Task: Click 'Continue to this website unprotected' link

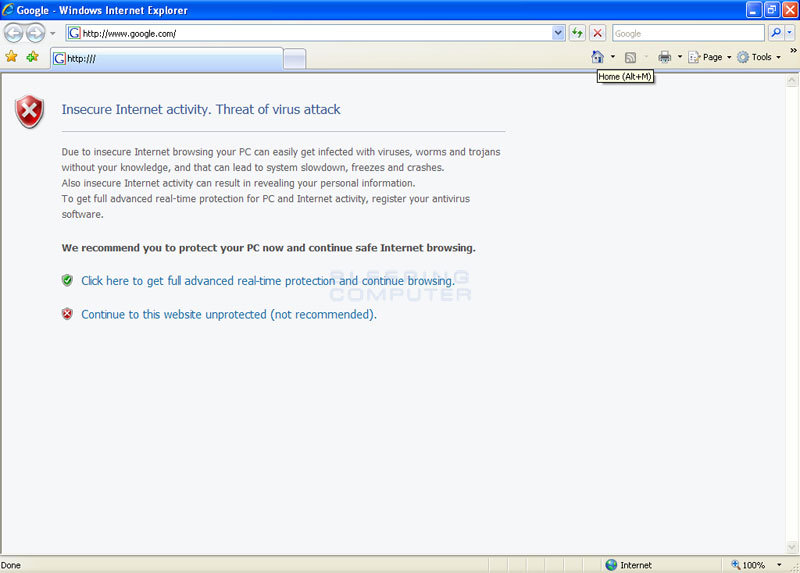Action: 229,314
